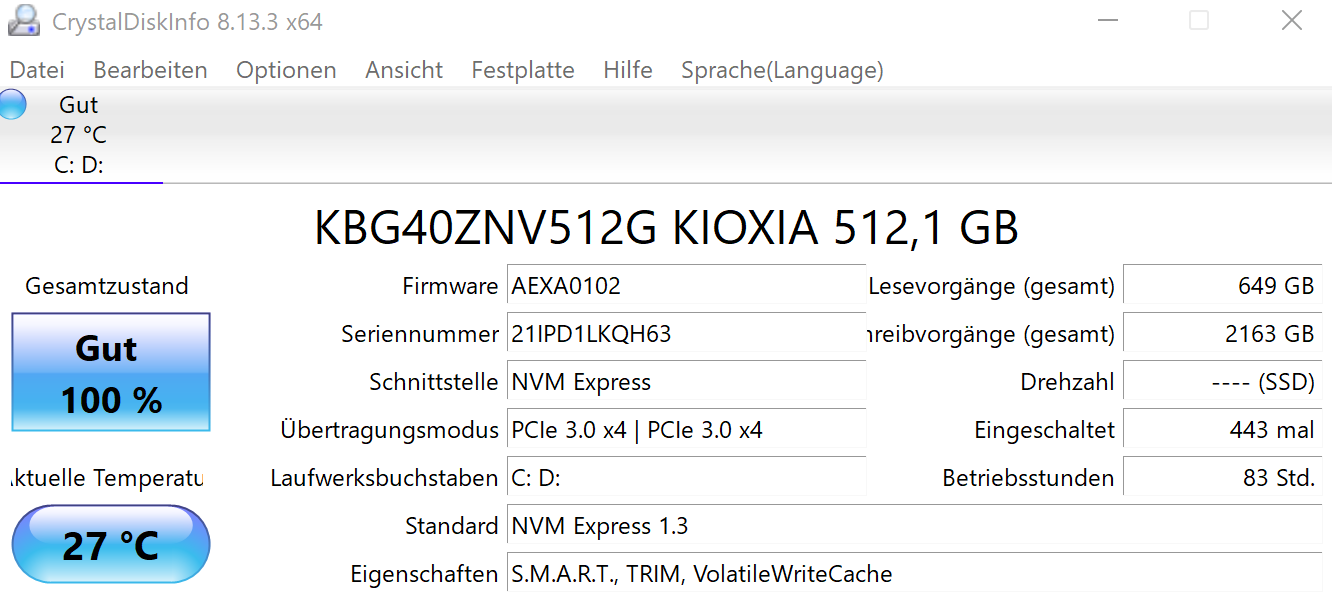The height and width of the screenshot is (600, 1332).
Task: Click the 443 mal power-on count
Action: (1222, 430)
